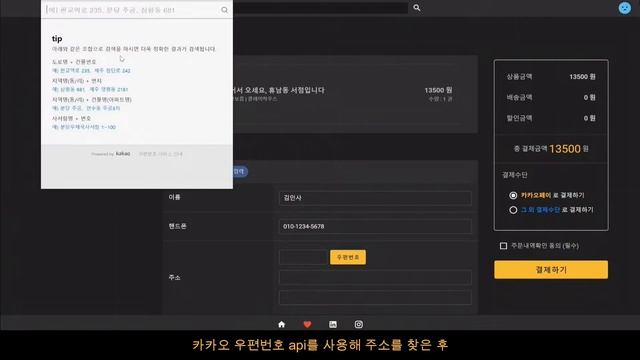Click the yellow 결제하기 button

[551, 270]
